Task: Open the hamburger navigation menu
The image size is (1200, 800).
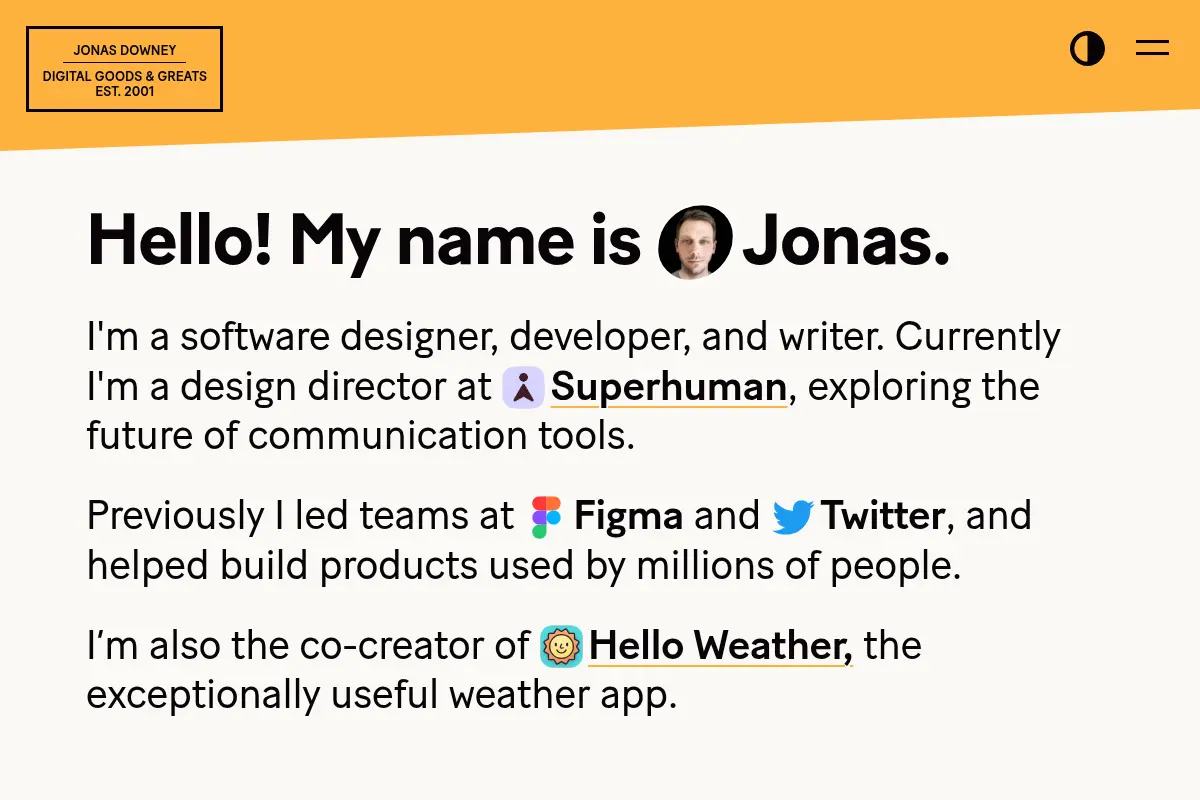Action: coord(1152,48)
